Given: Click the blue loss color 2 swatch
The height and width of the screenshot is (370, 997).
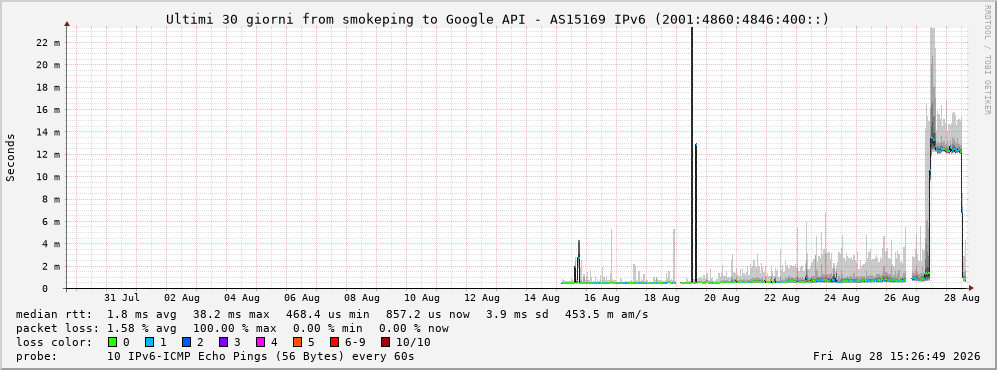Looking at the screenshot, I should coord(186,342).
